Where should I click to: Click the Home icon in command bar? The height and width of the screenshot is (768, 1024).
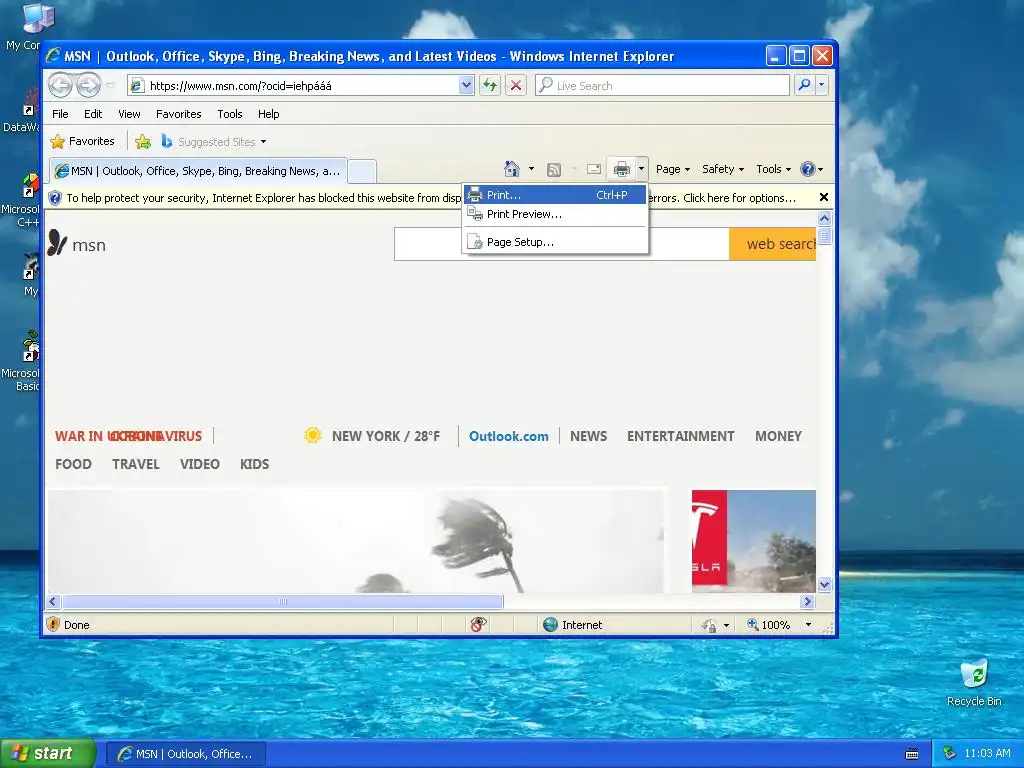click(511, 169)
